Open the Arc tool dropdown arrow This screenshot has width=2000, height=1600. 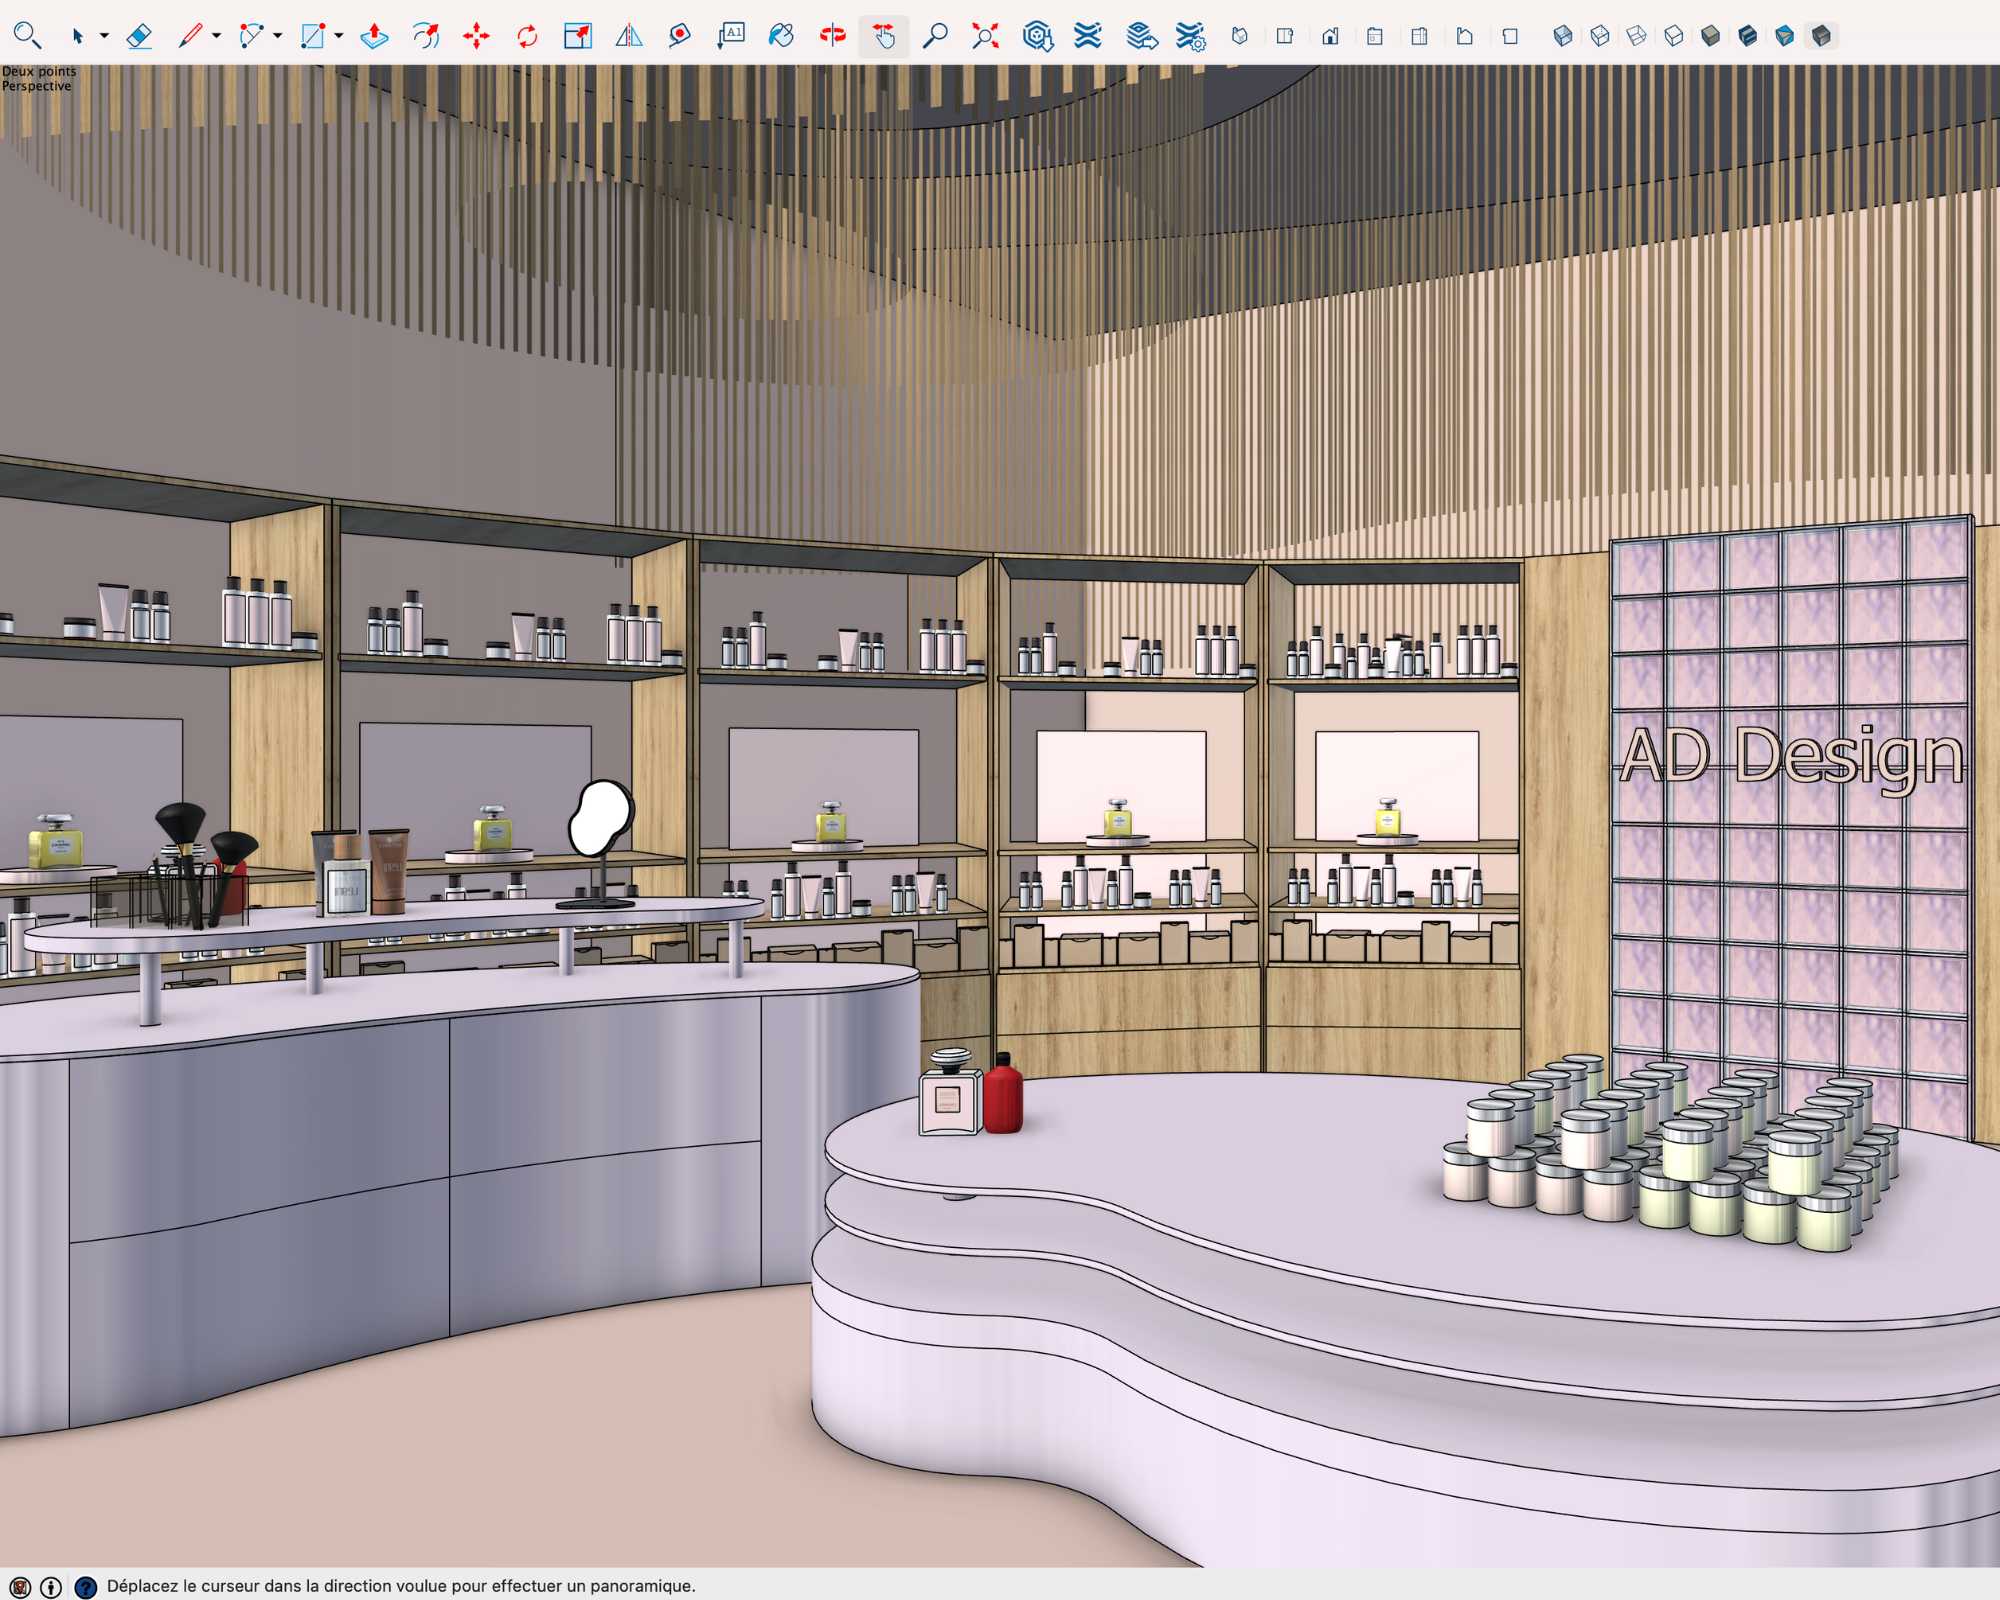pyautogui.click(x=278, y=37)
